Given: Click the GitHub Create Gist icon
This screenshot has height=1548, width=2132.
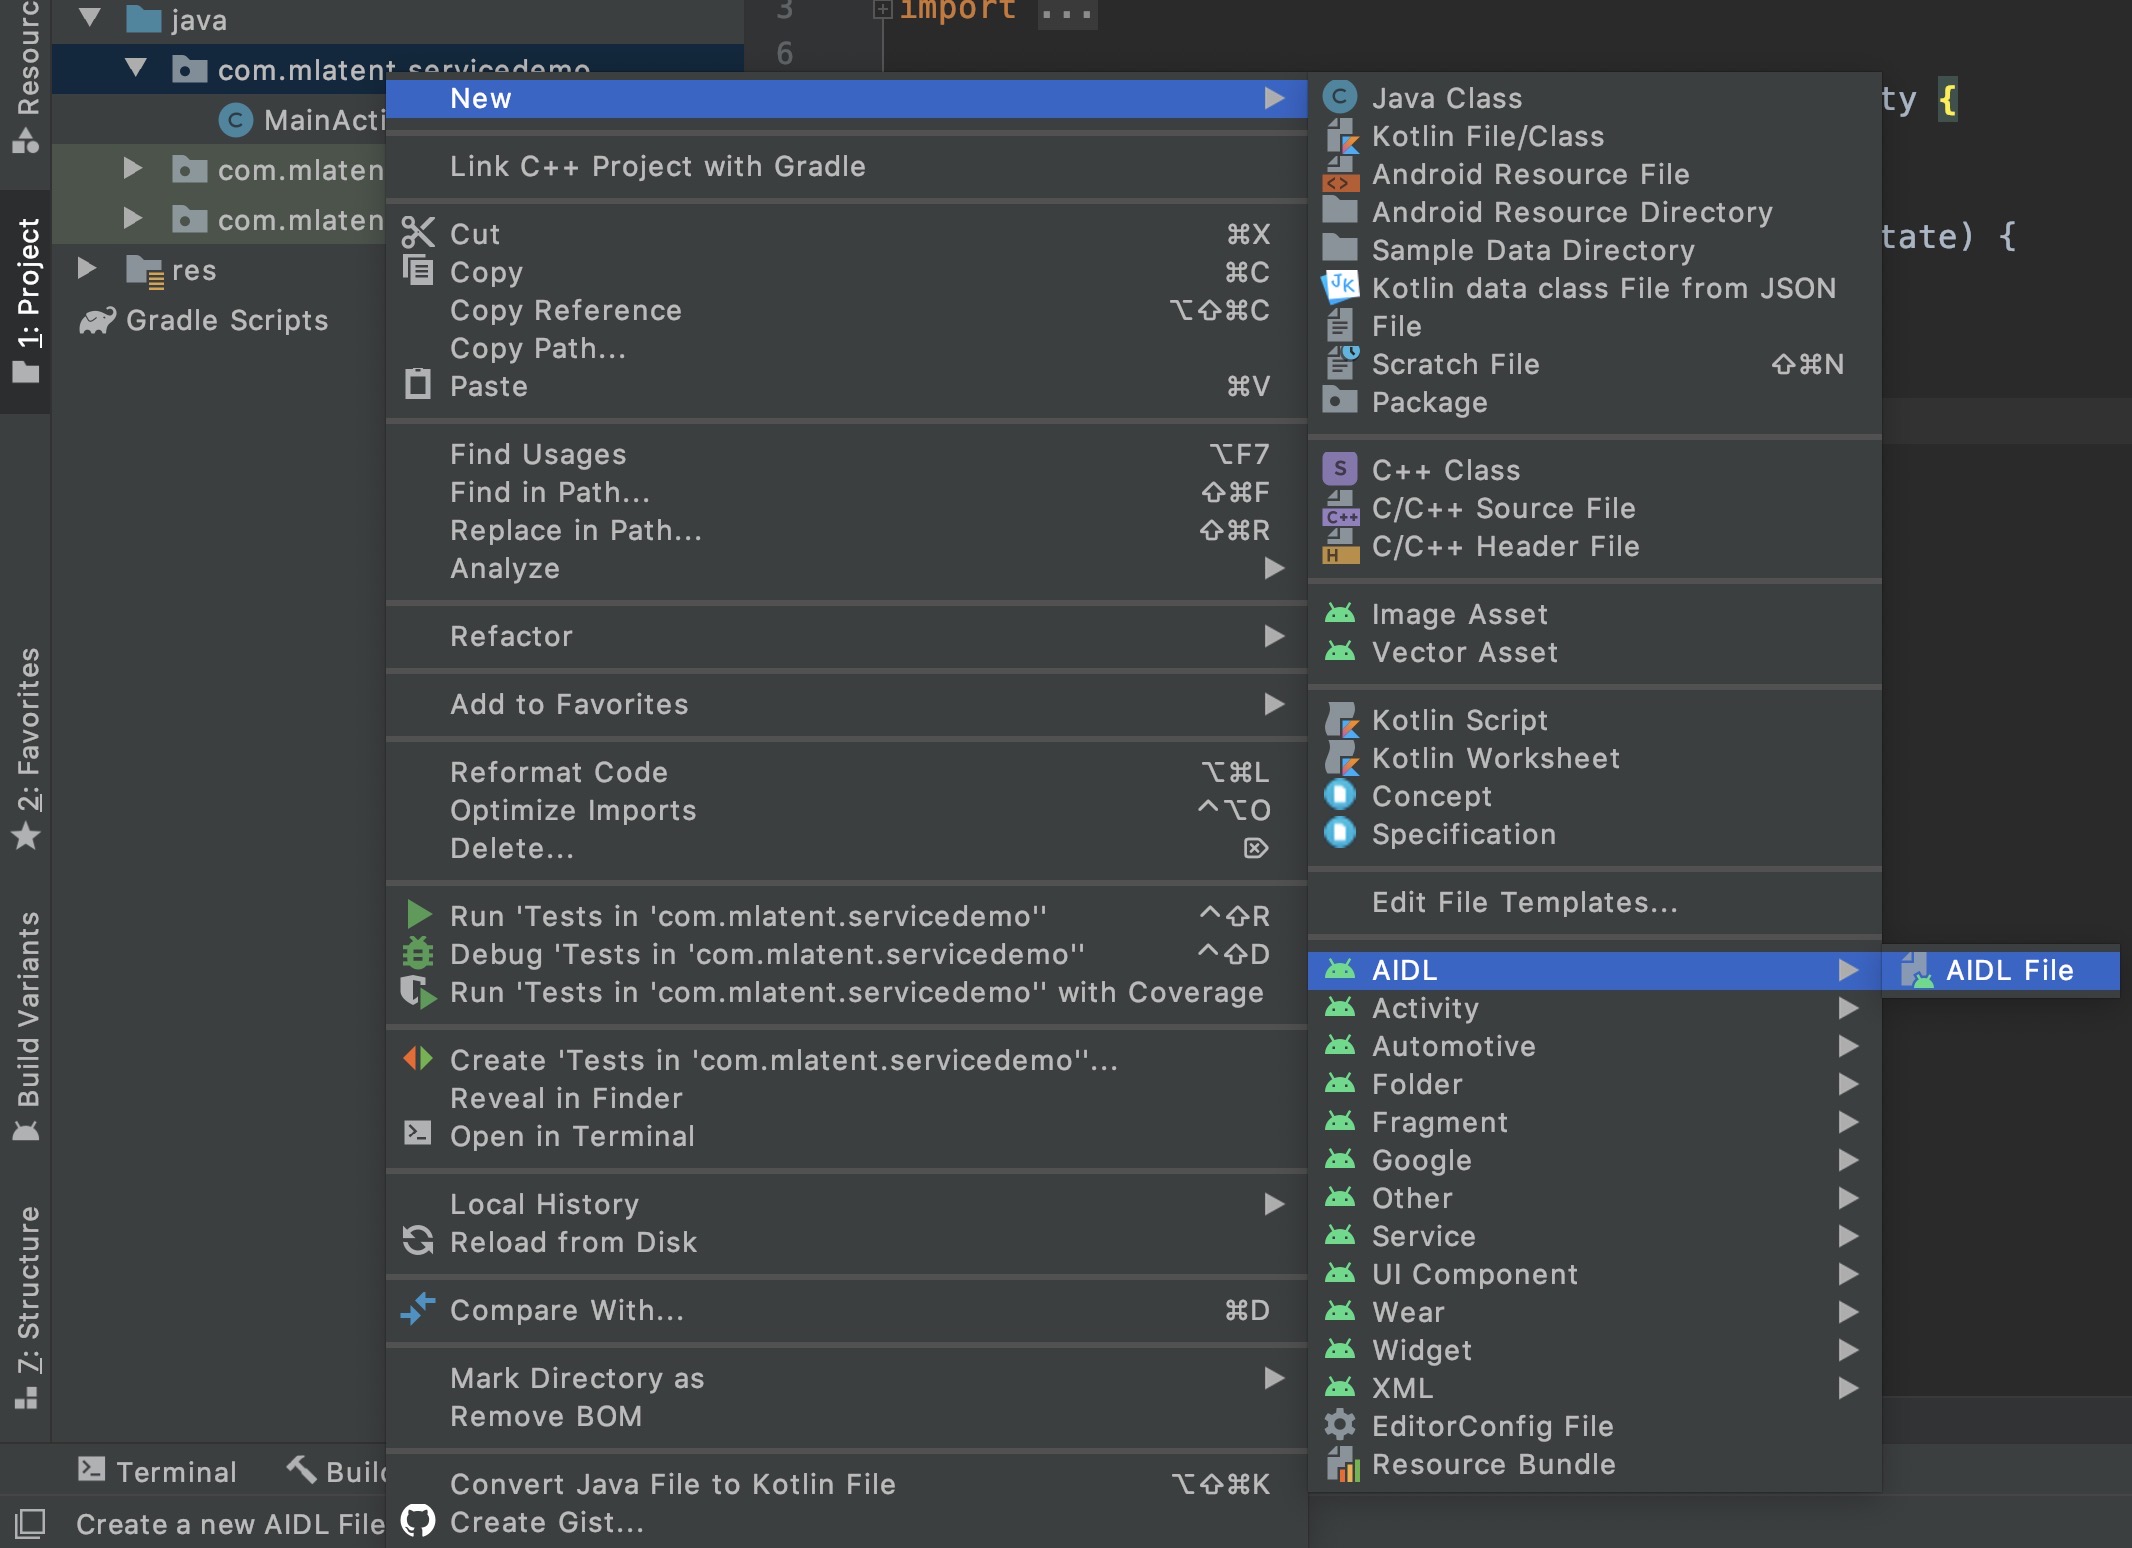Looking at the screenshot, I should [418, 1521].
